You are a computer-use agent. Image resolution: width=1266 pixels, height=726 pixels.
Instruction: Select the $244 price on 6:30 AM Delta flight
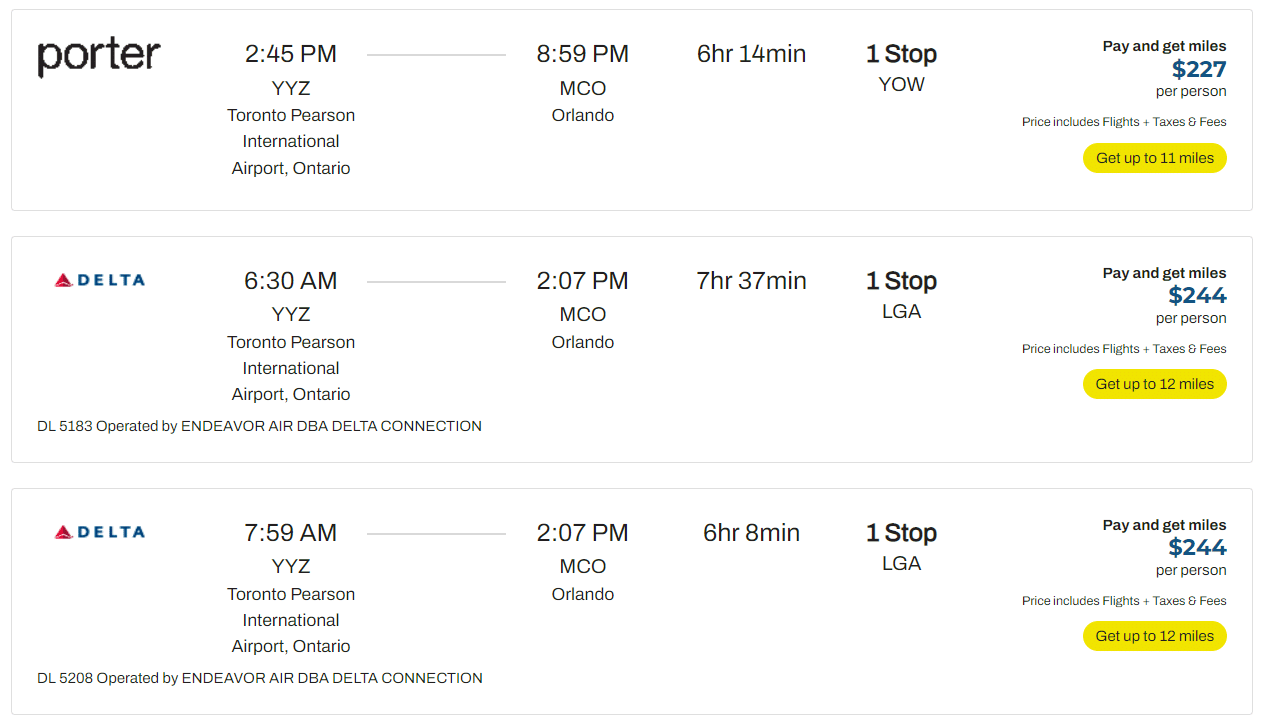tap(1197, 296)
